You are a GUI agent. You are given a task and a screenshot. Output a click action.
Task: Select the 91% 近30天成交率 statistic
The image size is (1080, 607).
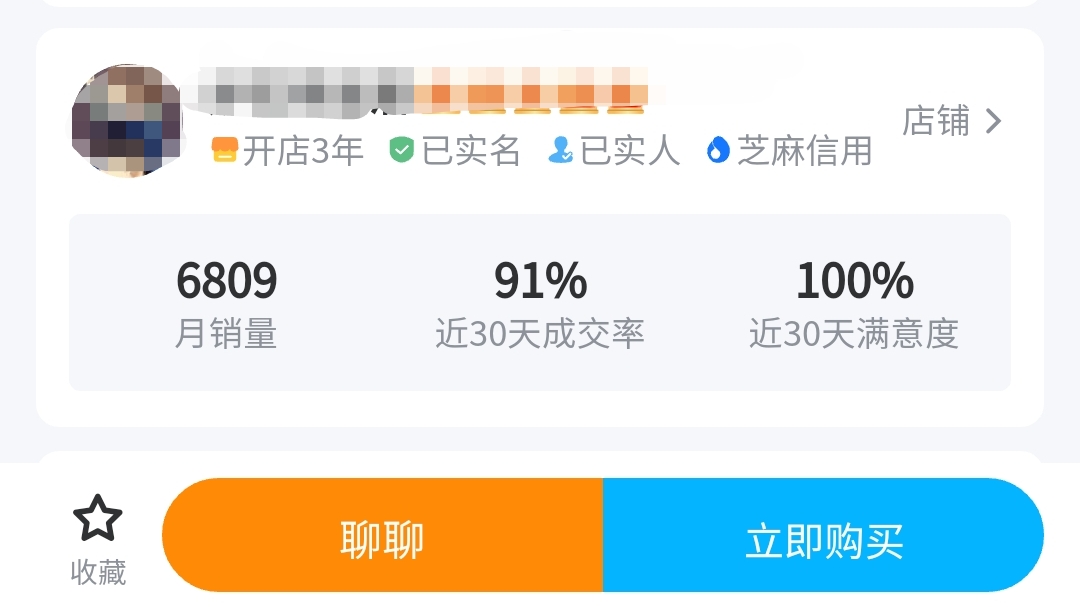pyautogui.click(x=540, y=303)
